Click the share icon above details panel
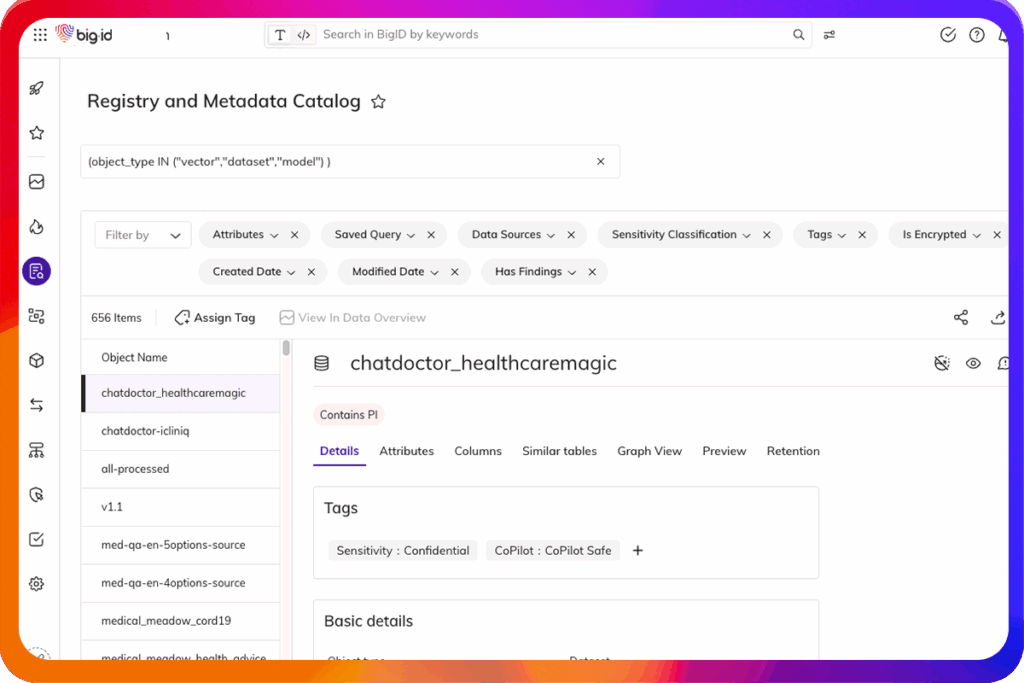Image resolution: width=1024 pixels, height=683 pixels. click(x=961, y=318)
